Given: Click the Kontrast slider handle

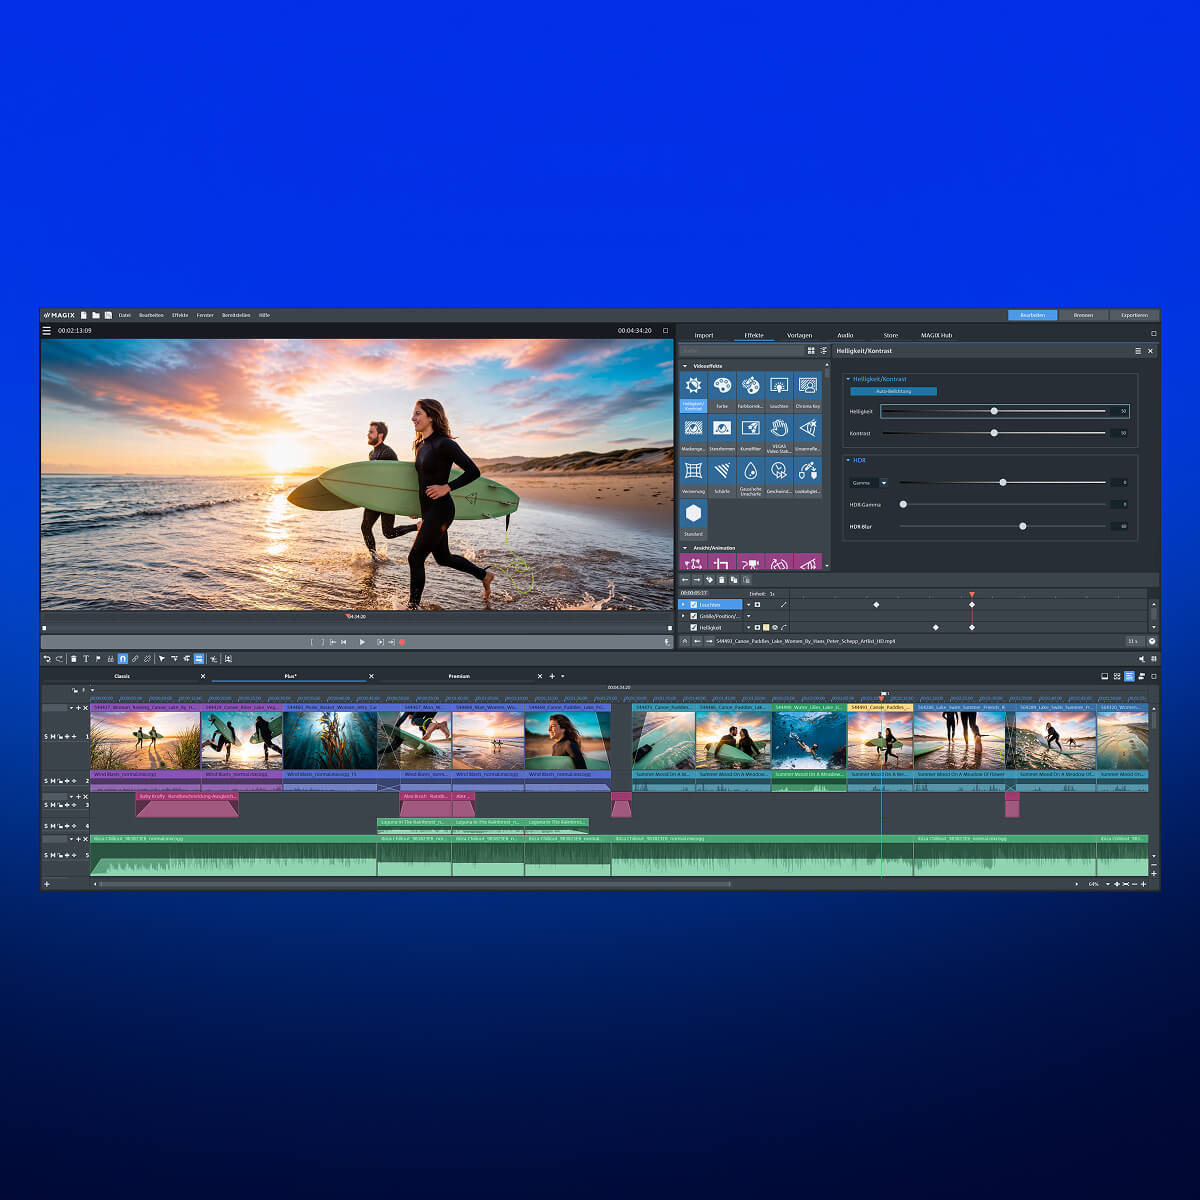Looking at the screenshot, I should coord(994,433).
